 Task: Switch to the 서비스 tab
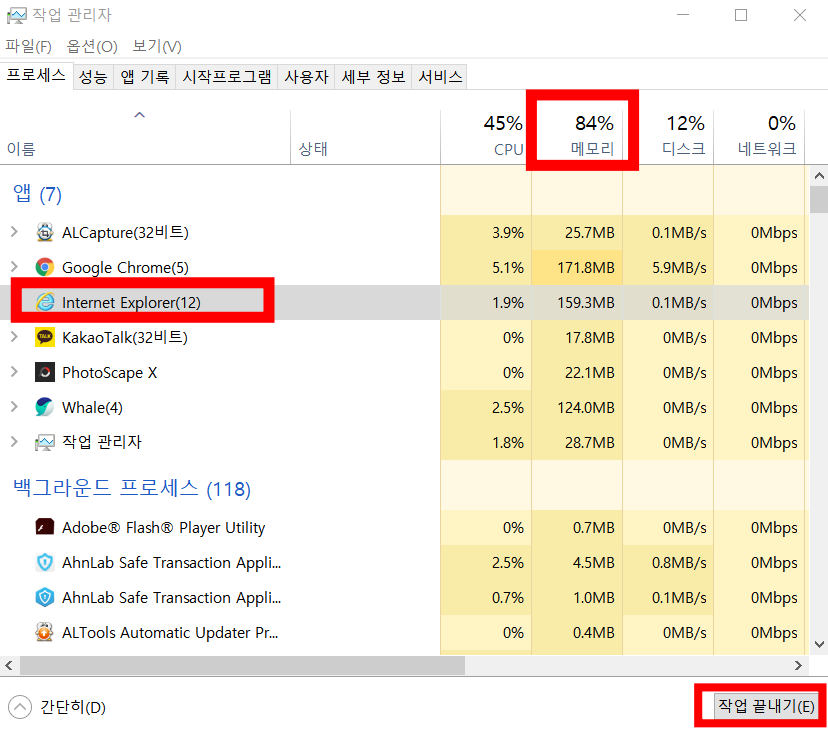440,77
